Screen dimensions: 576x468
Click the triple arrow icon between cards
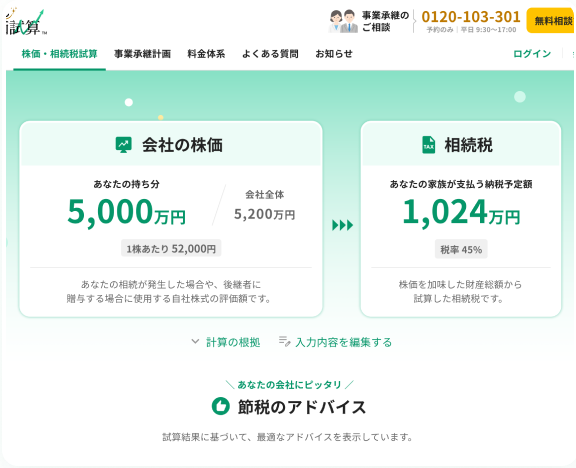[x=342, y=225]
